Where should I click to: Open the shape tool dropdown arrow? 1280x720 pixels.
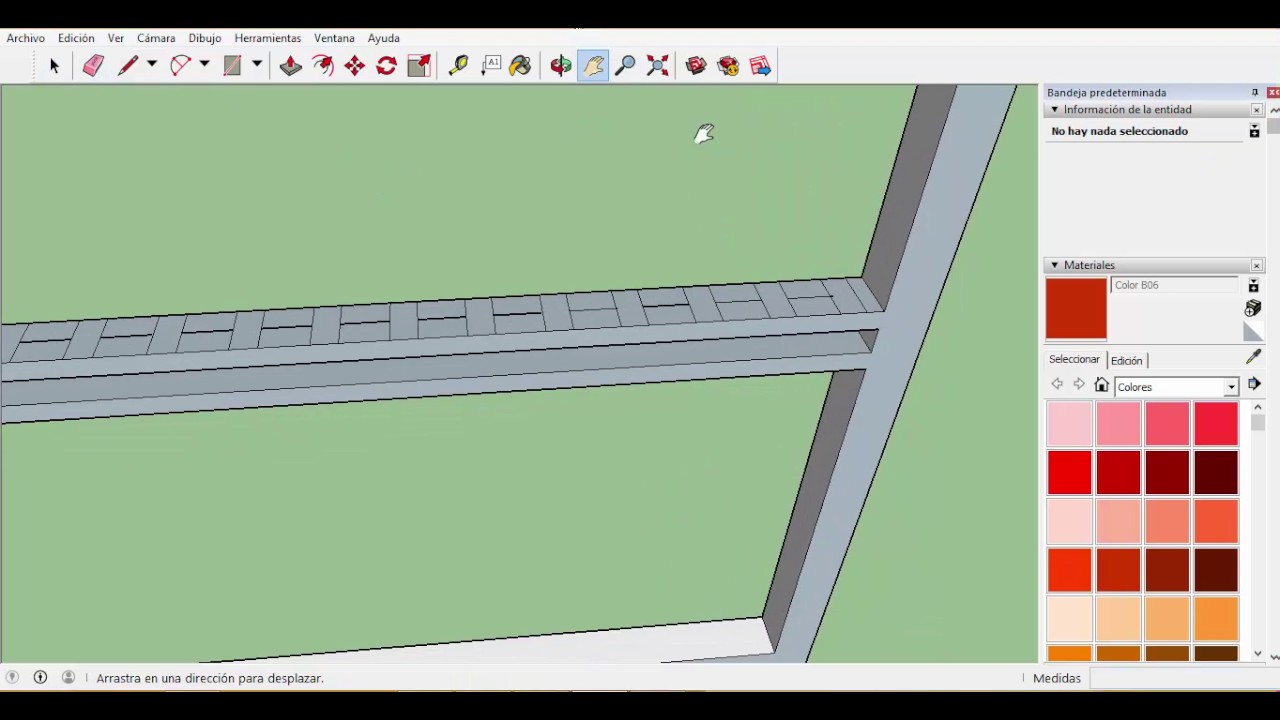click(257, 65)
